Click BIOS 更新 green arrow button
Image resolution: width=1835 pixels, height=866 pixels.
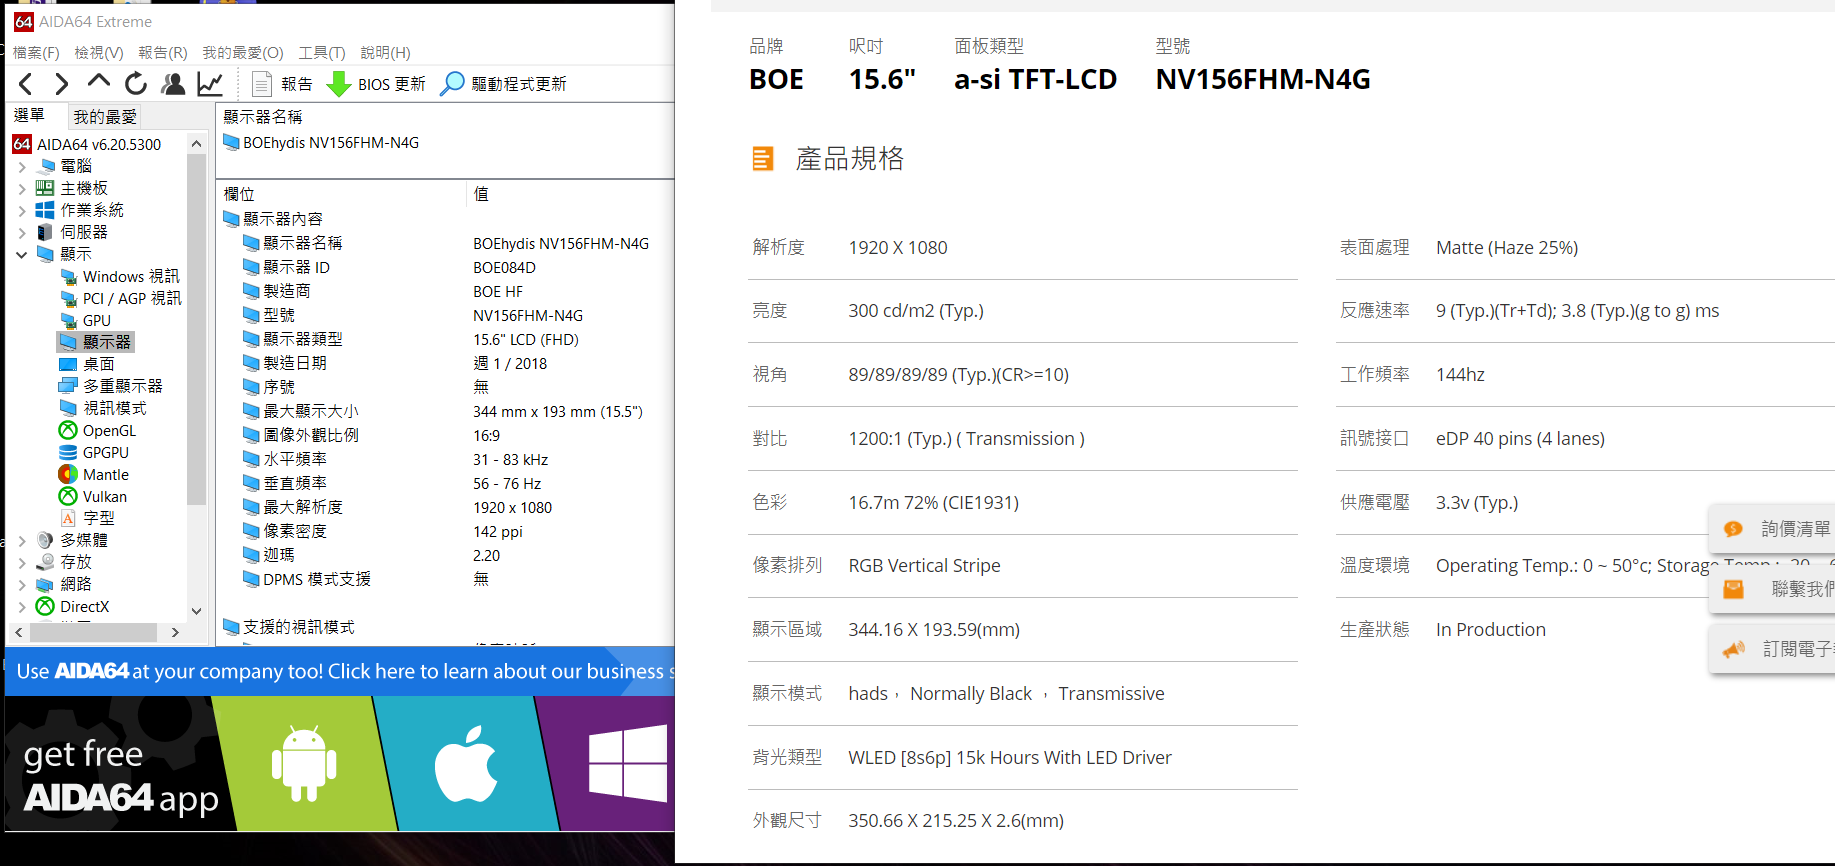click(x=376, y=84)
